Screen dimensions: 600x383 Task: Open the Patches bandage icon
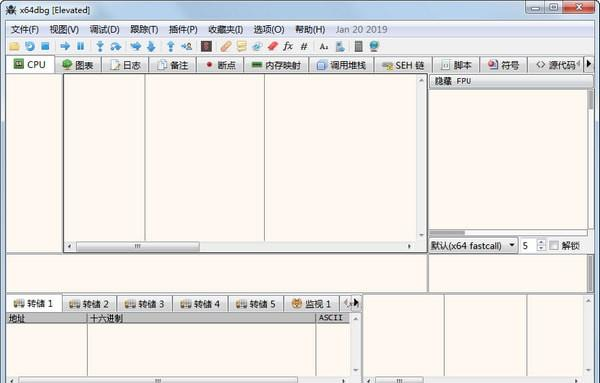point(226,47)
